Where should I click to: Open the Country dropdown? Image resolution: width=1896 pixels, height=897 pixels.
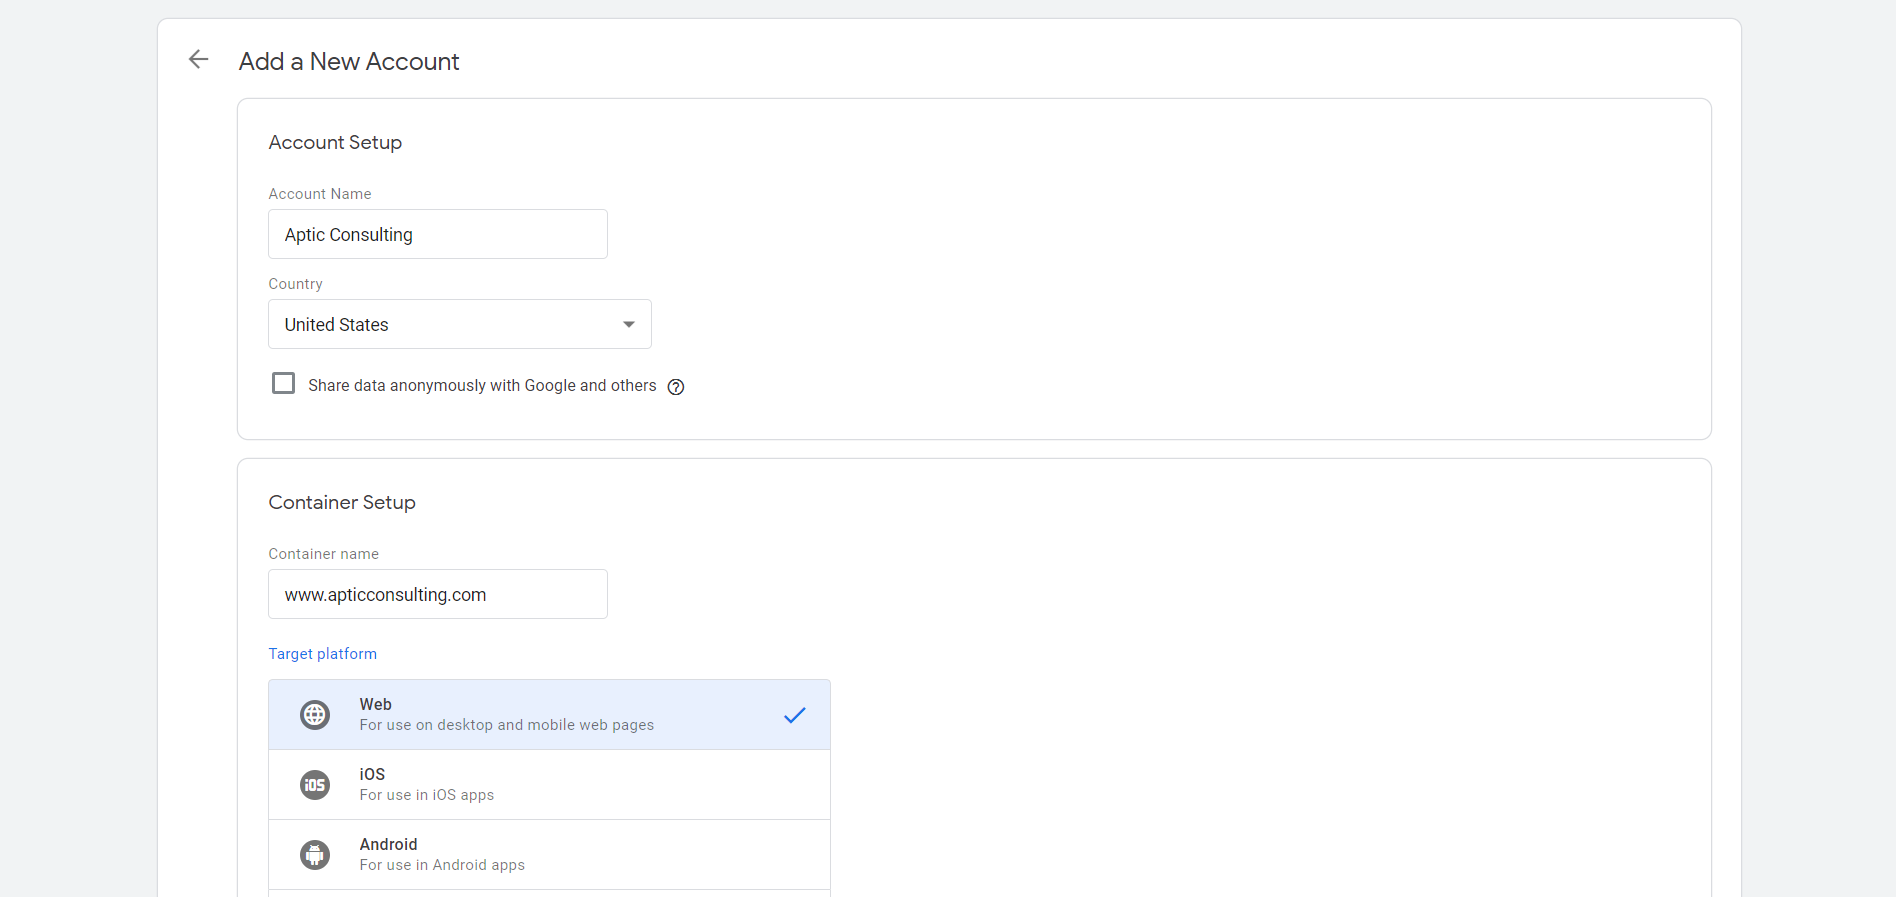[460, 324]
